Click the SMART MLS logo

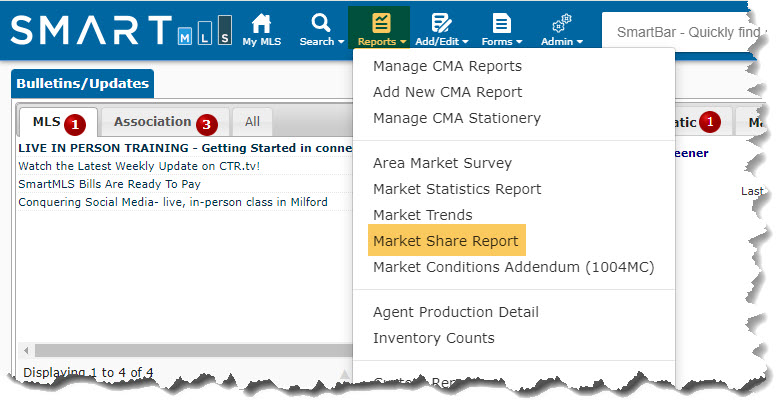coord(121,30)
